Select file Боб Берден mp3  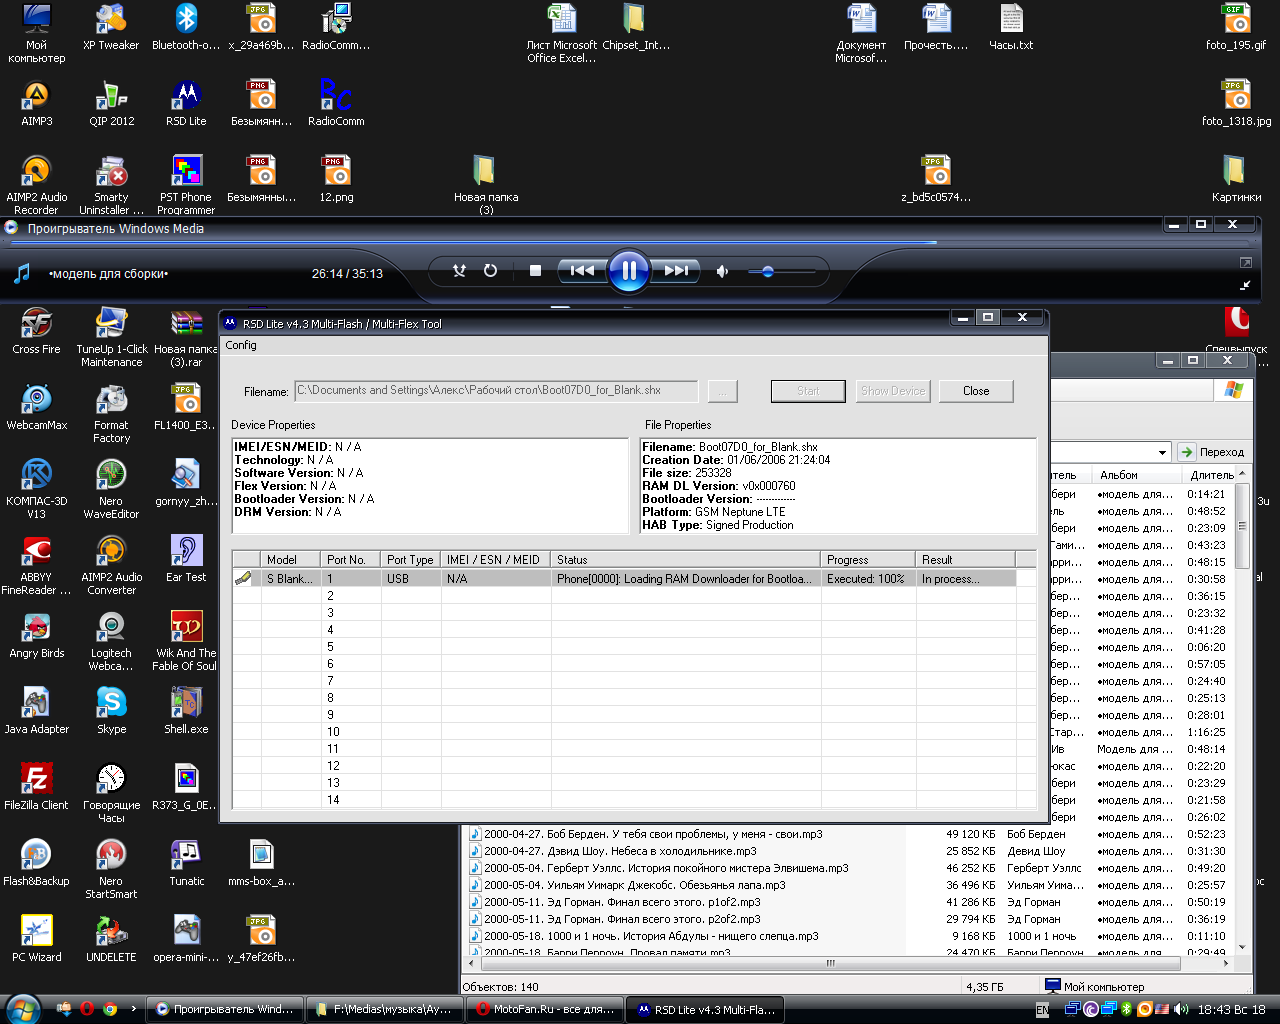pyautogui.click(x=653, y=834)
